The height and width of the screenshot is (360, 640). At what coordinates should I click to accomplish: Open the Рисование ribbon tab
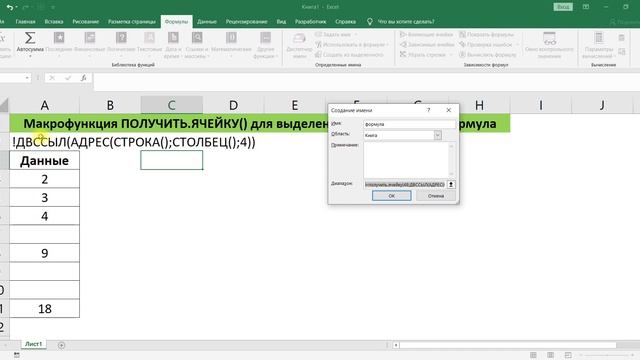pyautogui.click(x=86, y=22)
